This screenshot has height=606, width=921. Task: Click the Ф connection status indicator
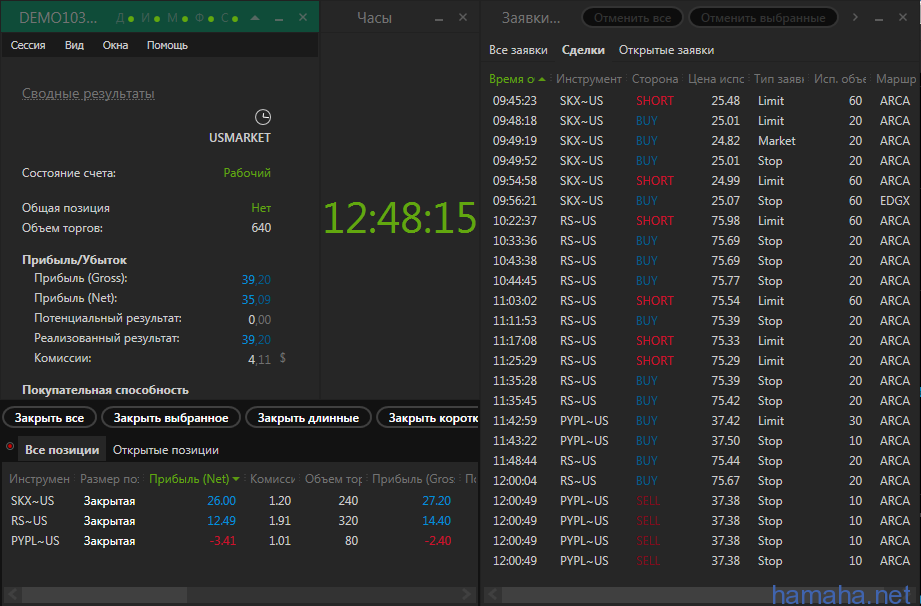(204, 18)
